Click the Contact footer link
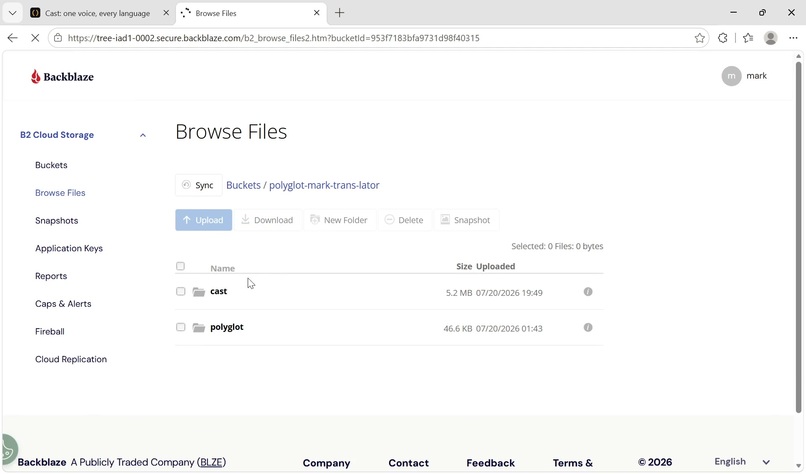This screenshot has width=806, height=474. 409,463
